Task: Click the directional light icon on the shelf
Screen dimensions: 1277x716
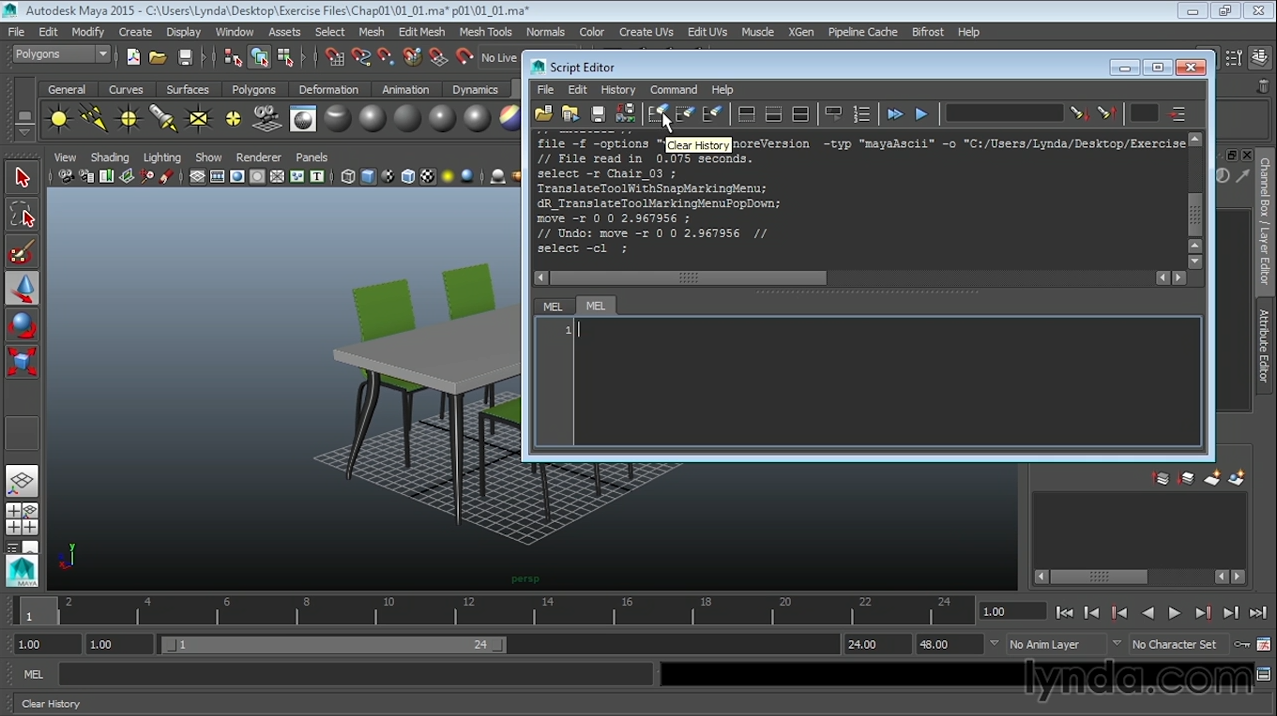Action: [94, 119]
